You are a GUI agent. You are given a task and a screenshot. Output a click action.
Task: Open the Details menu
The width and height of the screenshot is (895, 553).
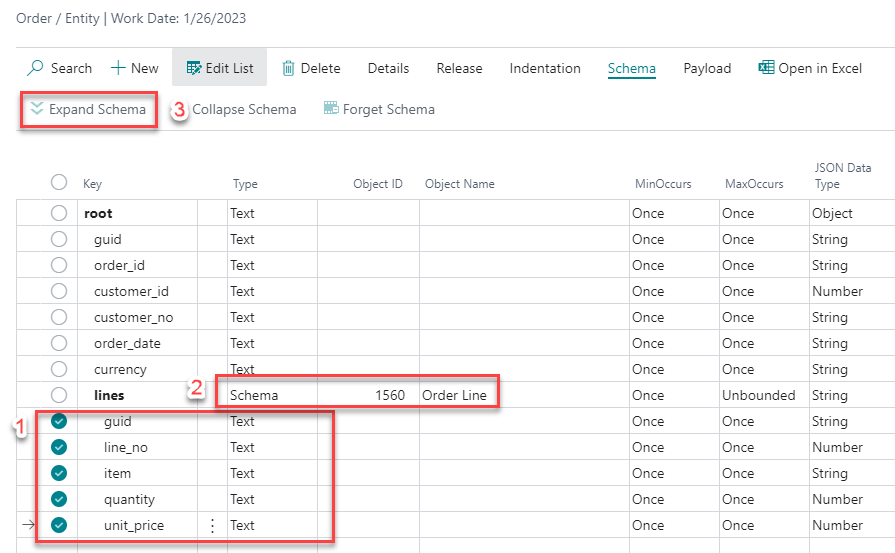click(388, 68)
